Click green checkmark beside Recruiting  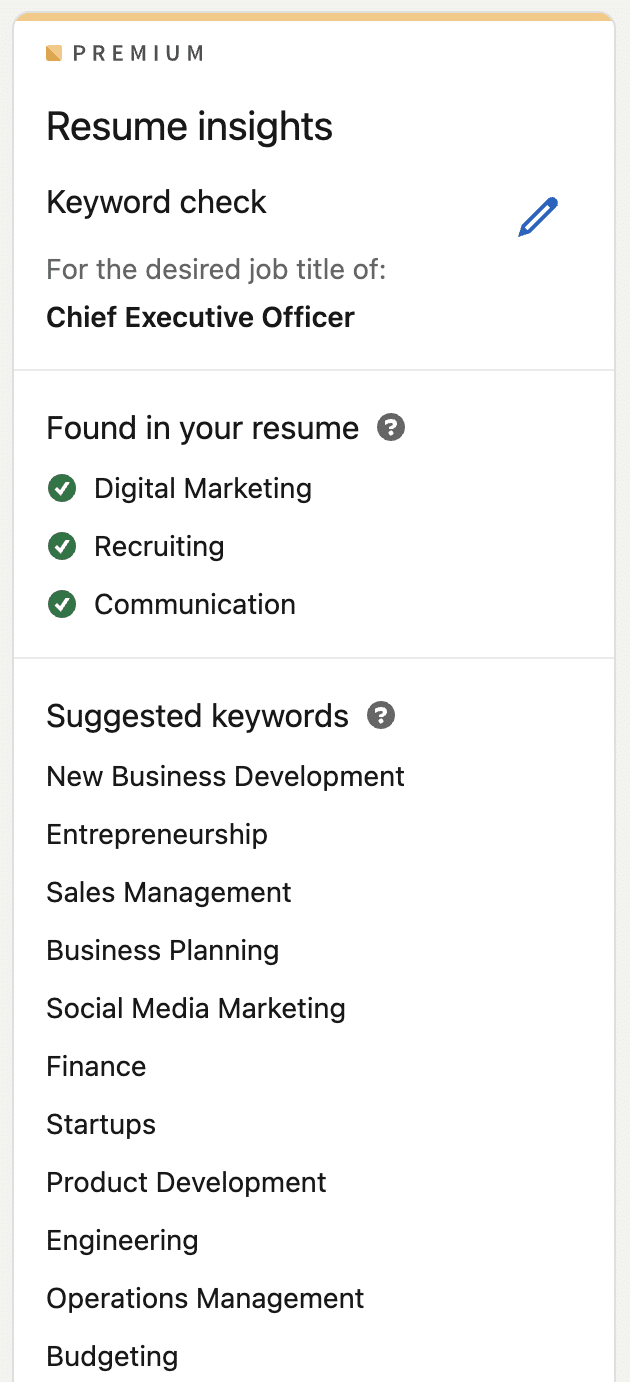(x=62, y=547)
